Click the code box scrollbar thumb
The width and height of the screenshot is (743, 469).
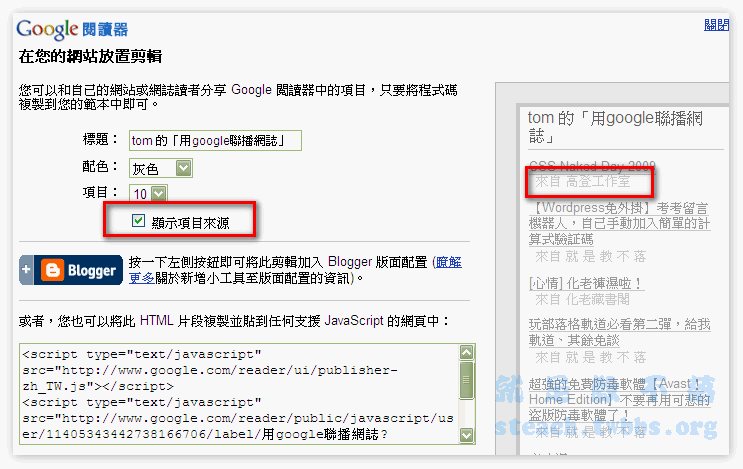[x=467, y=380]
